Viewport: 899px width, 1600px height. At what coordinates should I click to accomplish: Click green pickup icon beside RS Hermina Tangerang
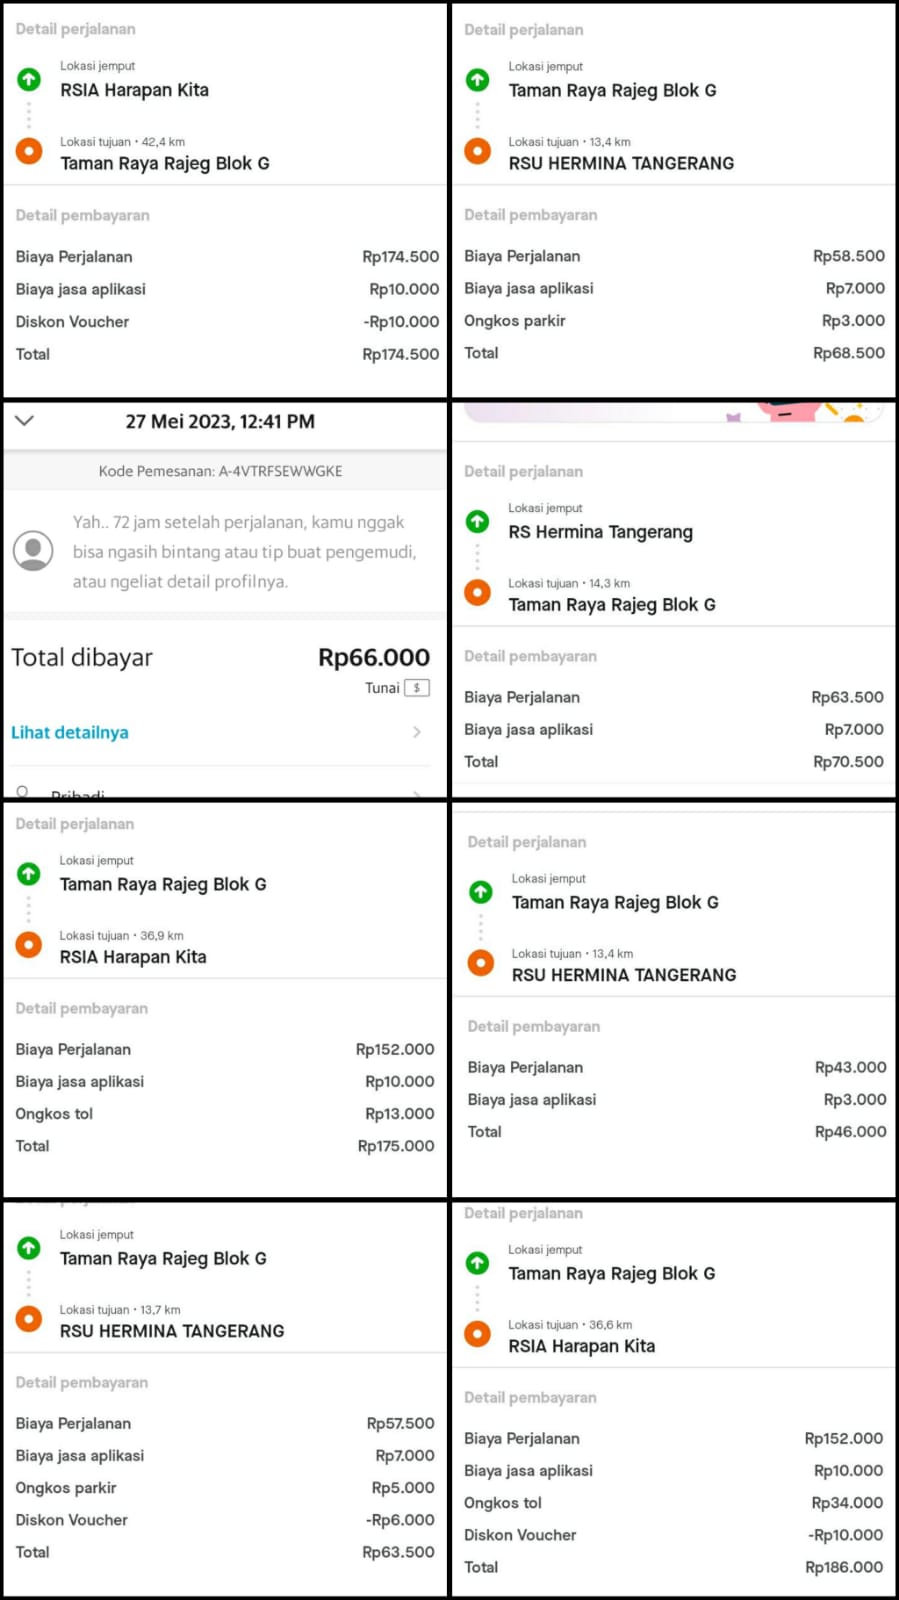478,521
